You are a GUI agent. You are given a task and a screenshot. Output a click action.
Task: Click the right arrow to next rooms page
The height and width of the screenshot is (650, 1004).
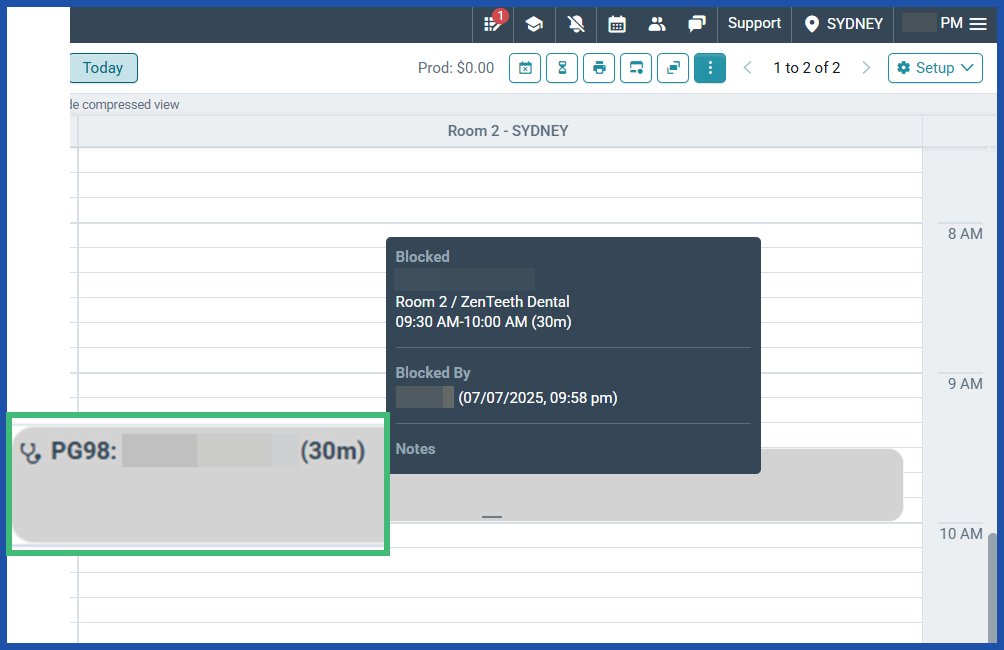(866, 68)
